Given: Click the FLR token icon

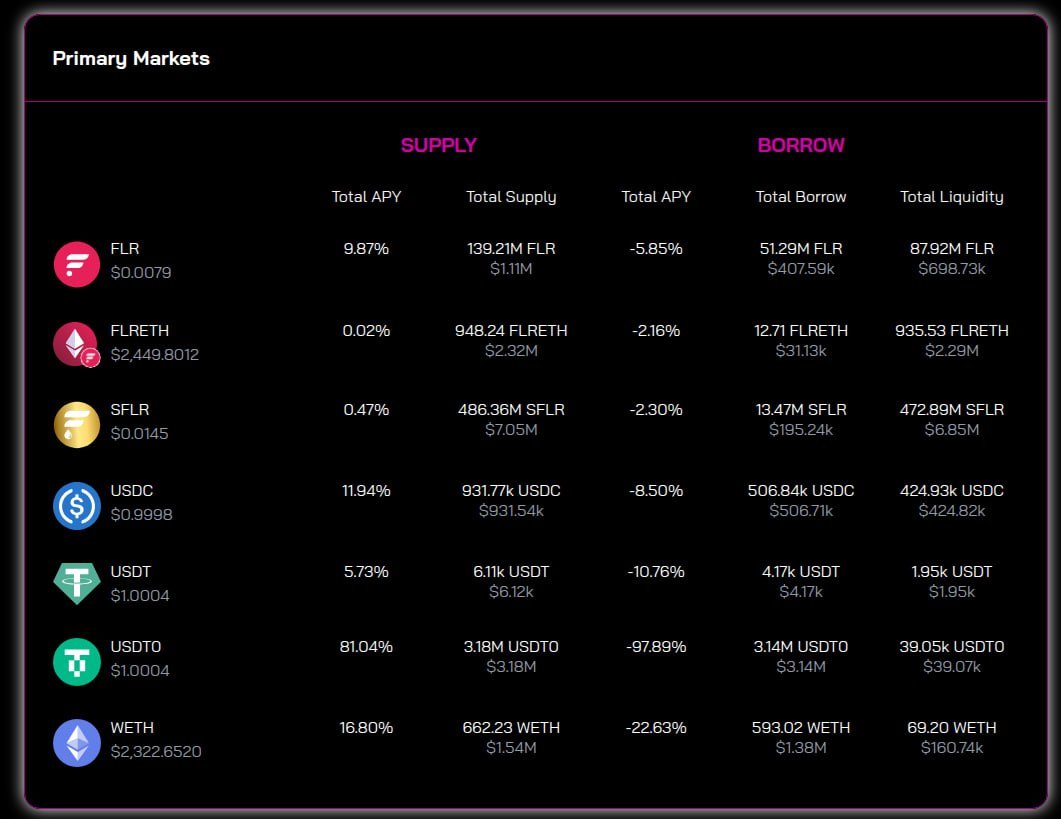Looking at the screenshot, I should (76, 264).
